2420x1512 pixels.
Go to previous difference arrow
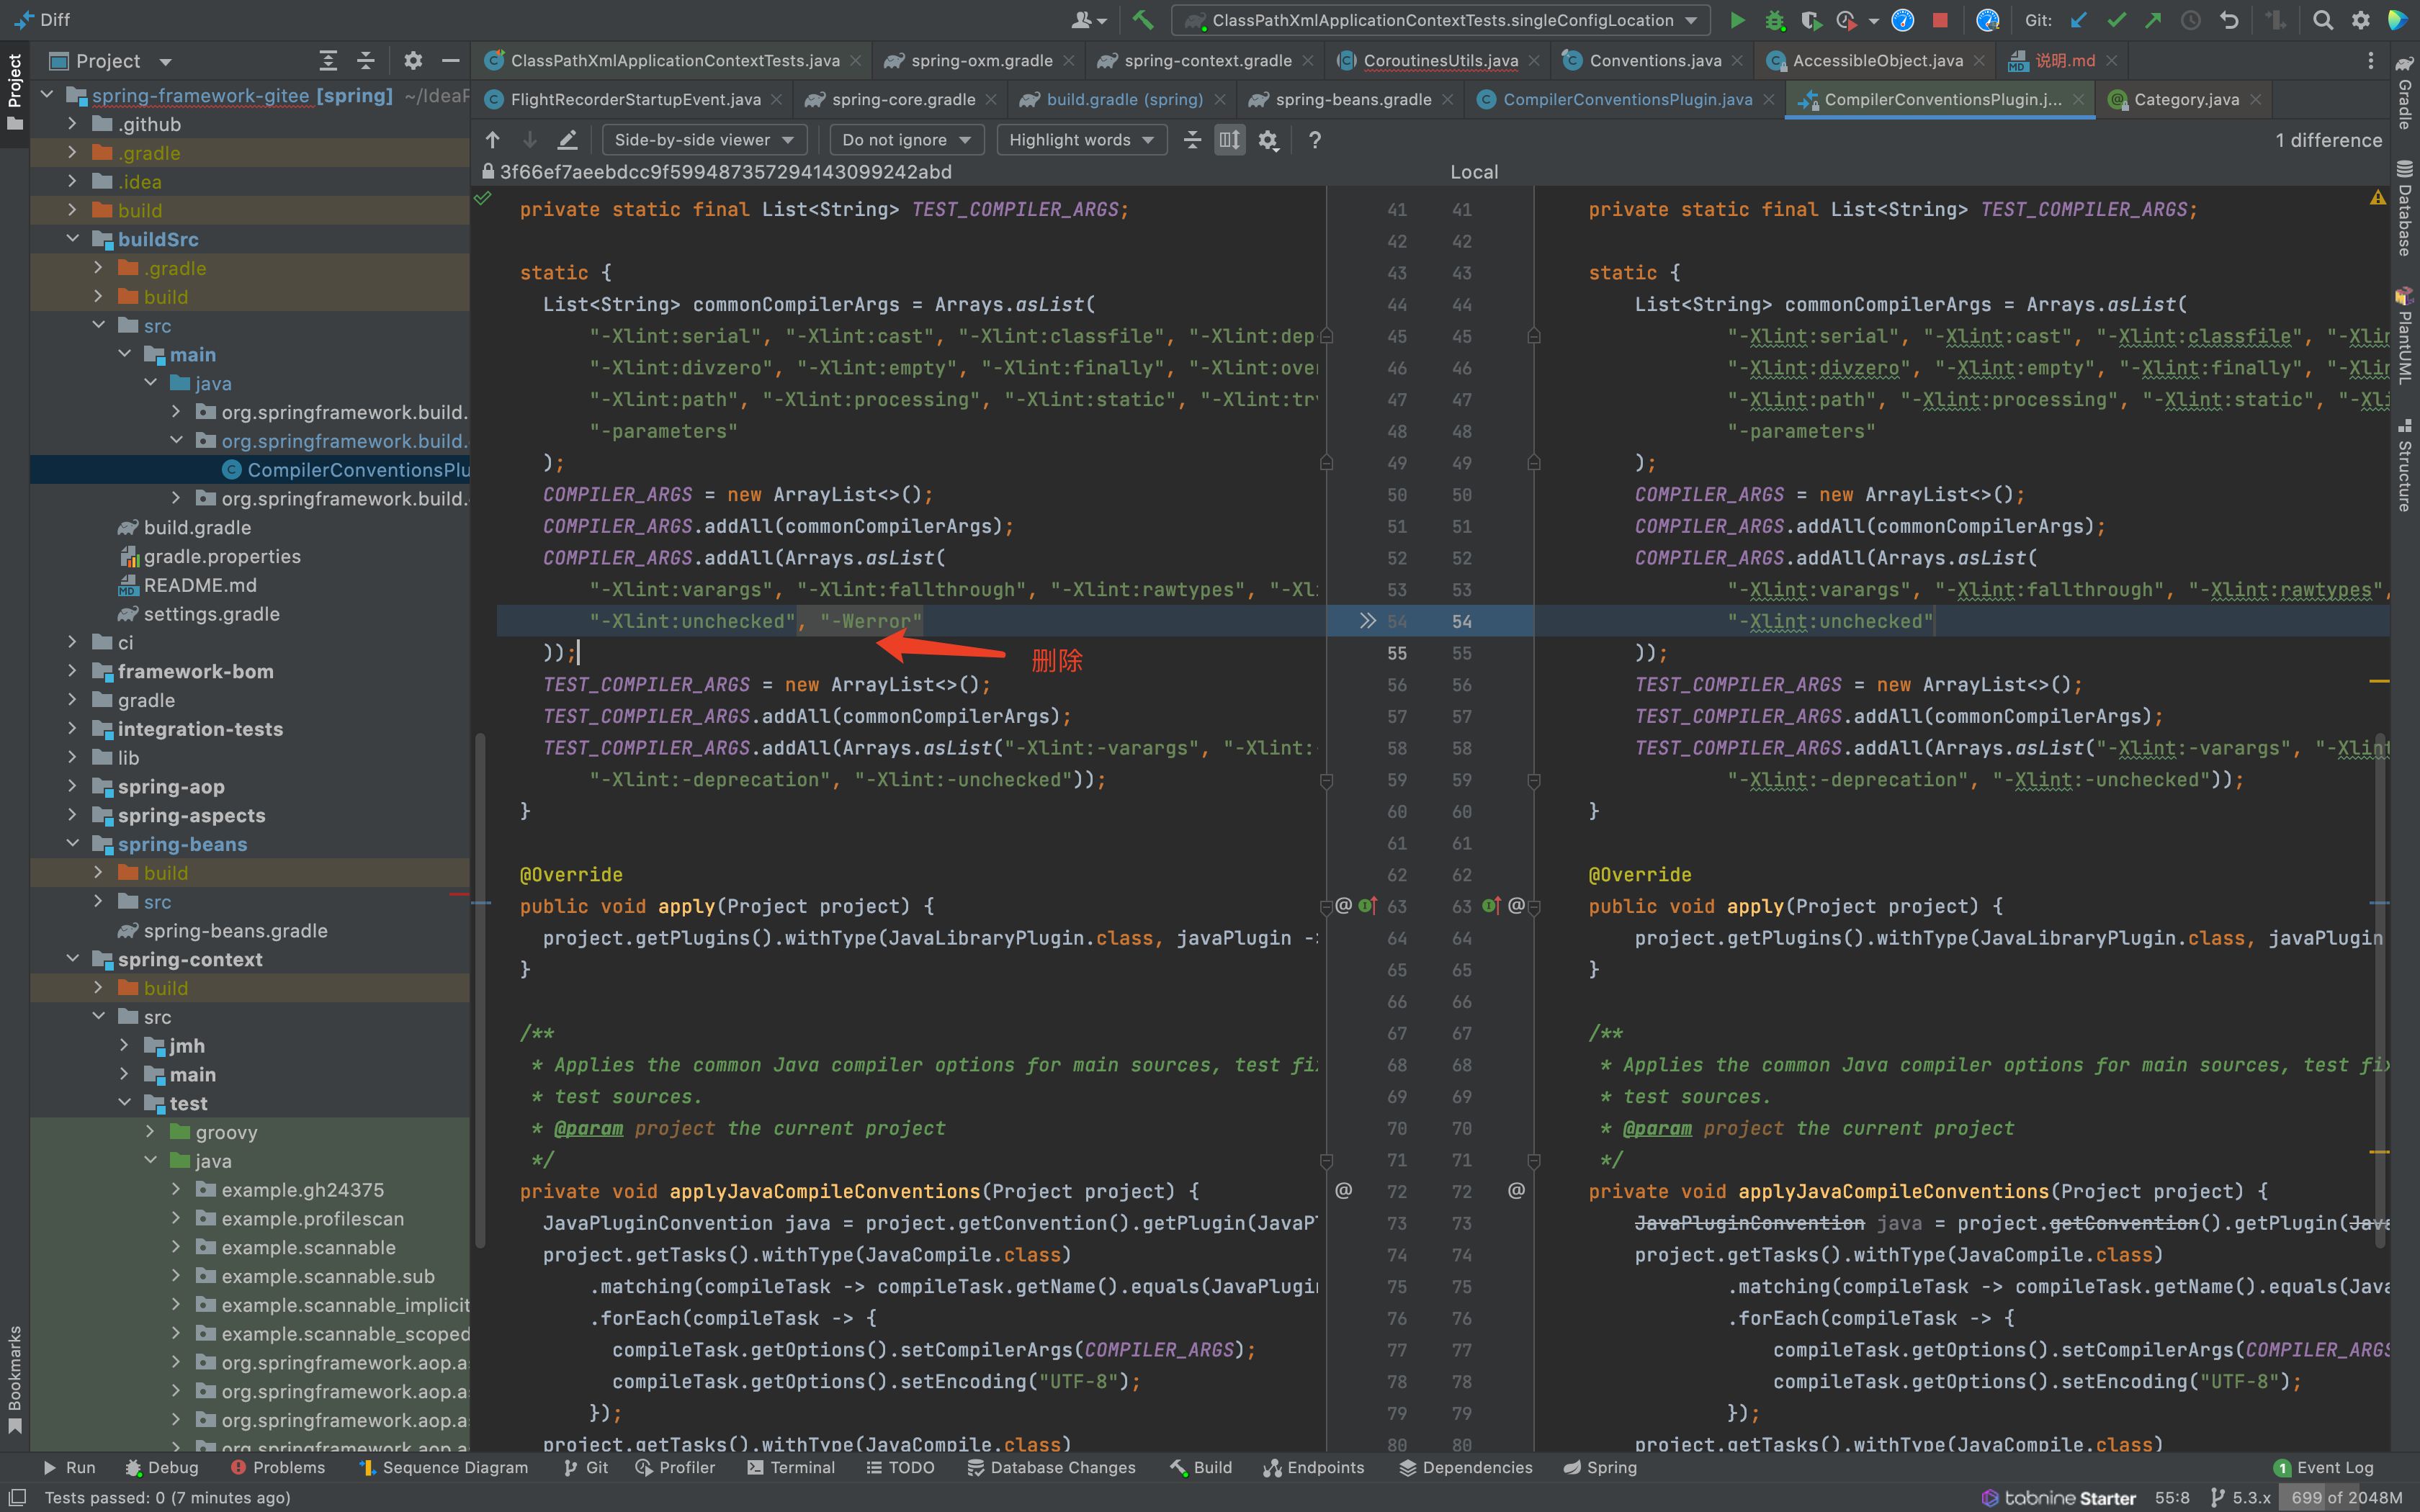(493, 140)
